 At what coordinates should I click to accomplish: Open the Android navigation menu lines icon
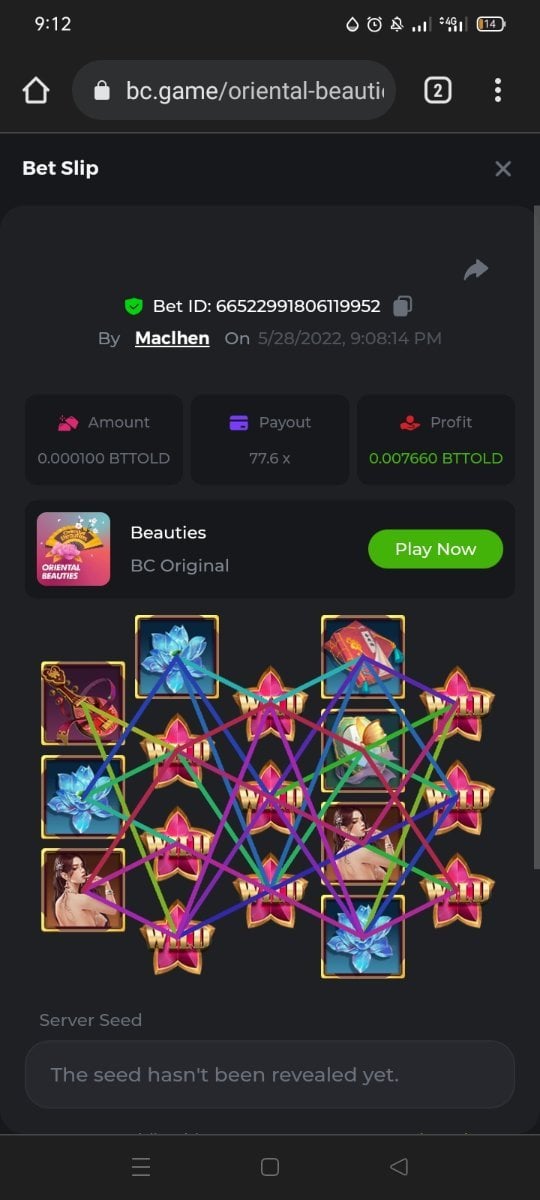coord(141,1167)
